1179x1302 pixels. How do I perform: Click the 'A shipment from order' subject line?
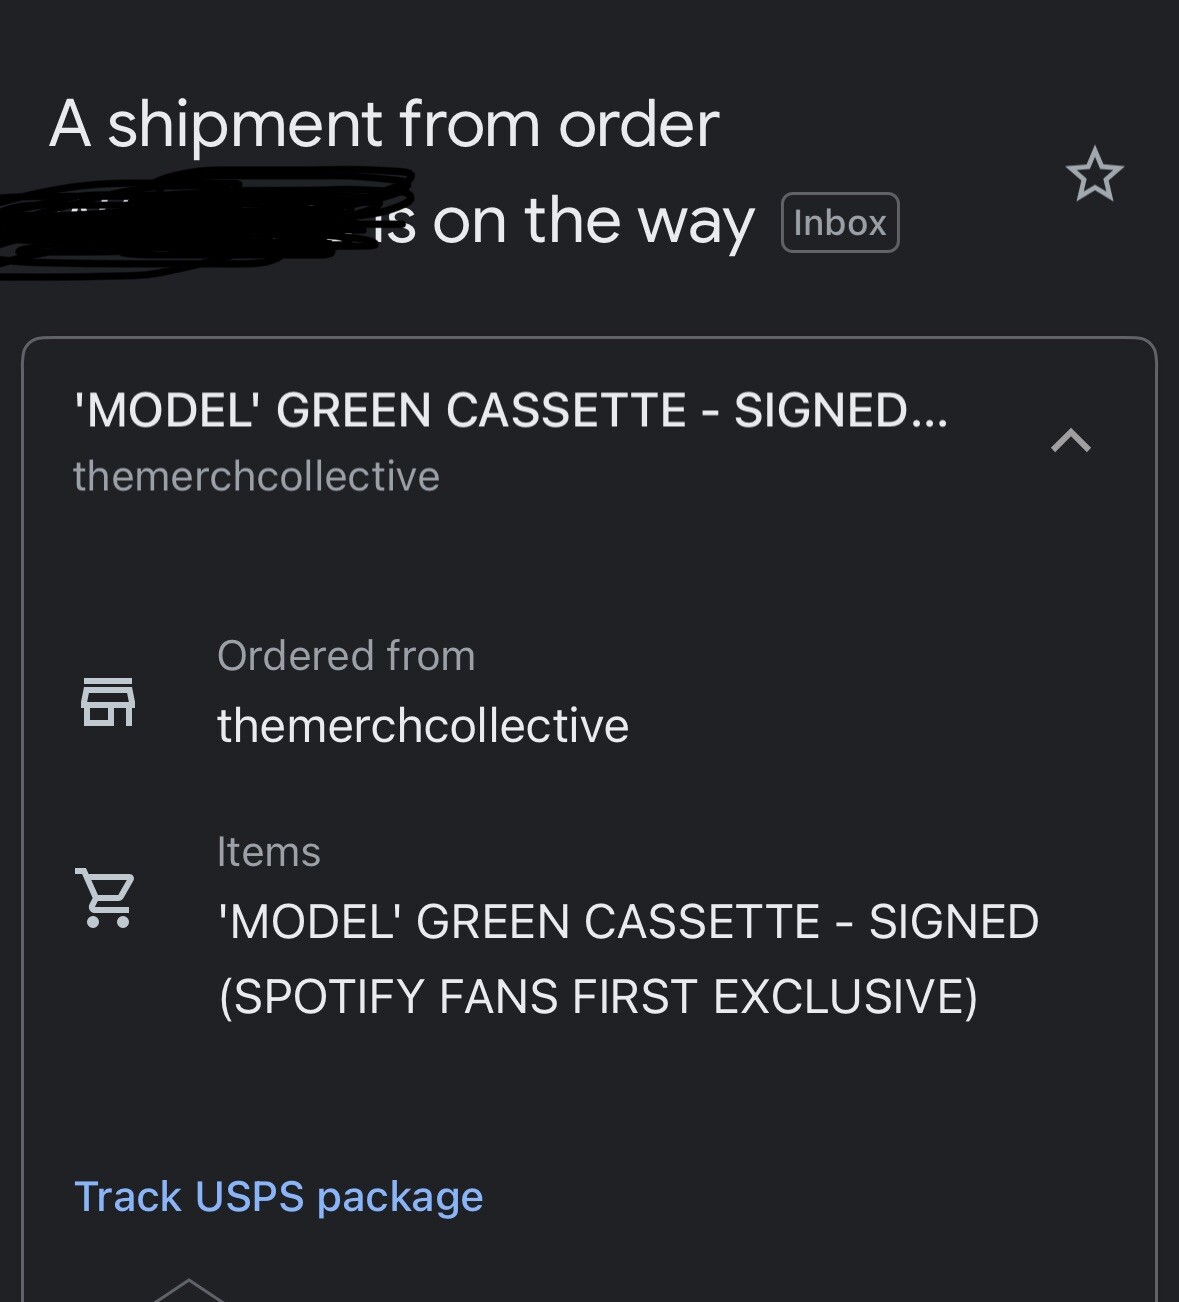tap(384, 125)
